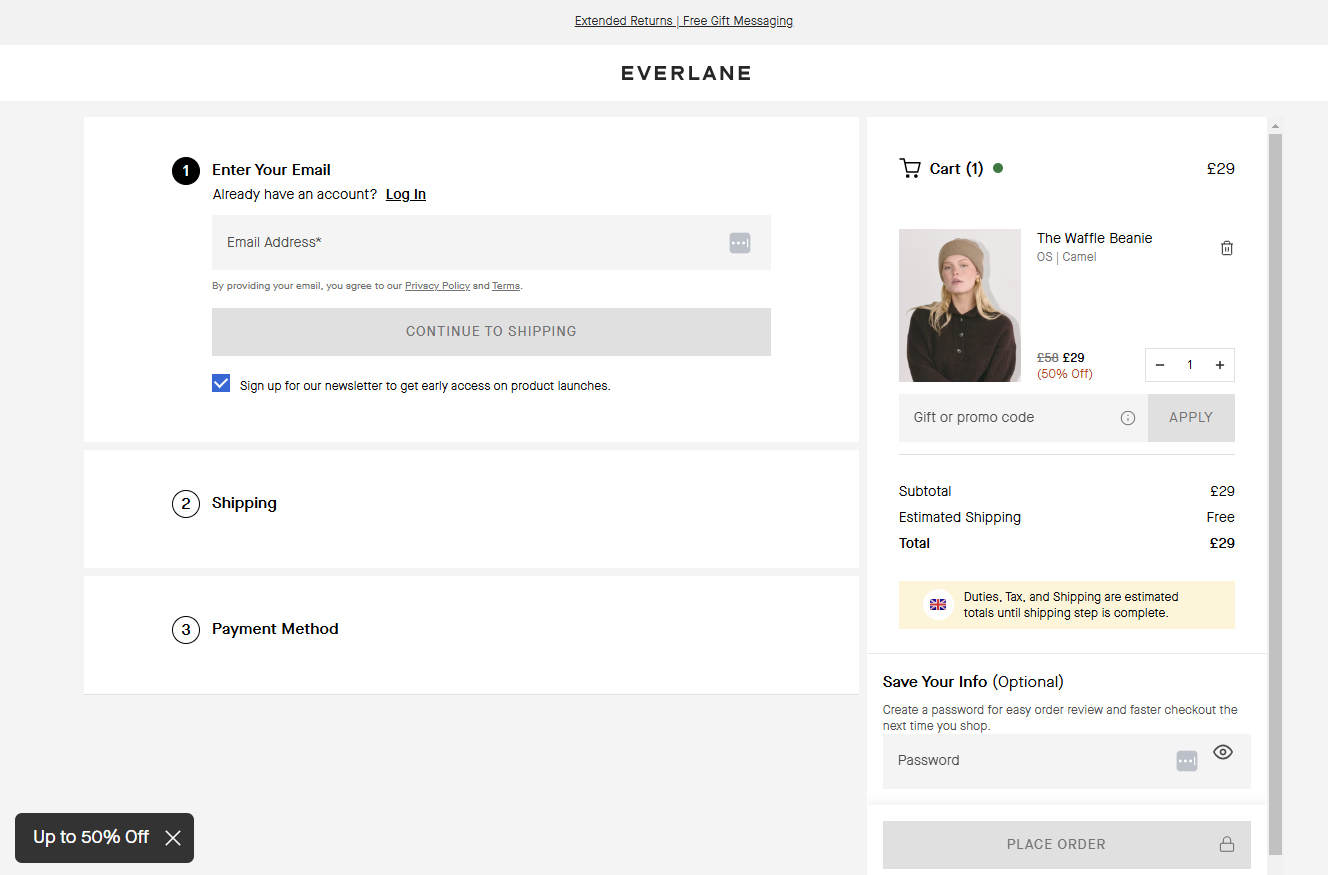Image resolution: width=1328 pixels, height=875 pixels.
Task: Click the Enter Your Email heading
Action: (x=271, y=170)
